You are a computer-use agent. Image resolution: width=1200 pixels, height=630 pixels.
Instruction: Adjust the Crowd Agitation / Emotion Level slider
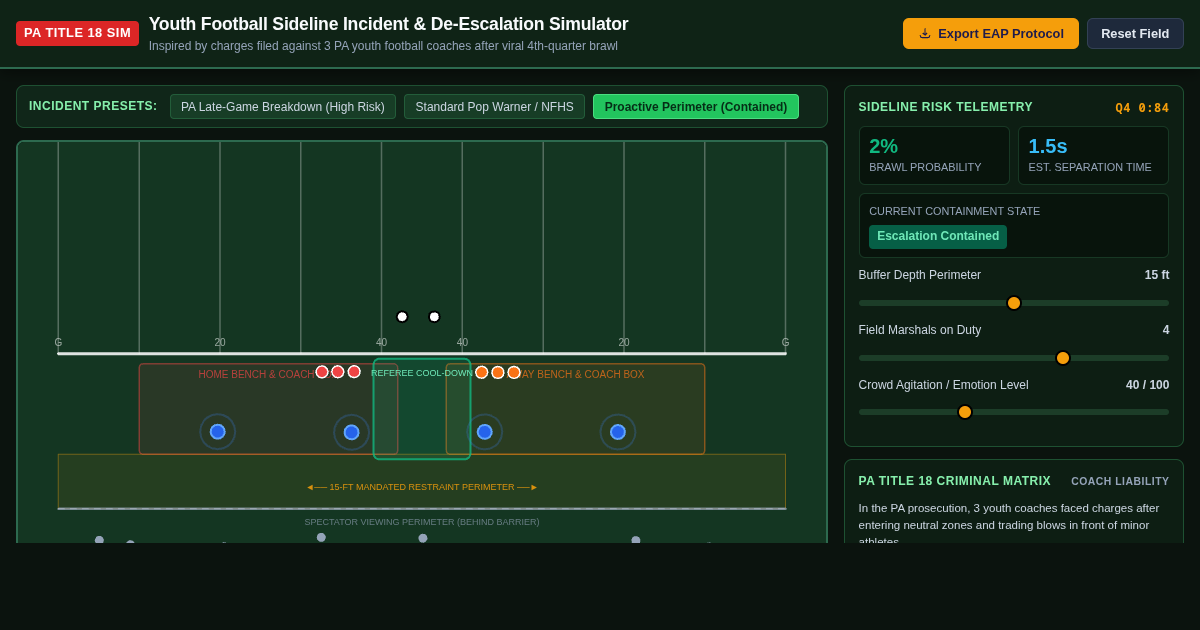pyautogui.click(x=1014, y=412)
